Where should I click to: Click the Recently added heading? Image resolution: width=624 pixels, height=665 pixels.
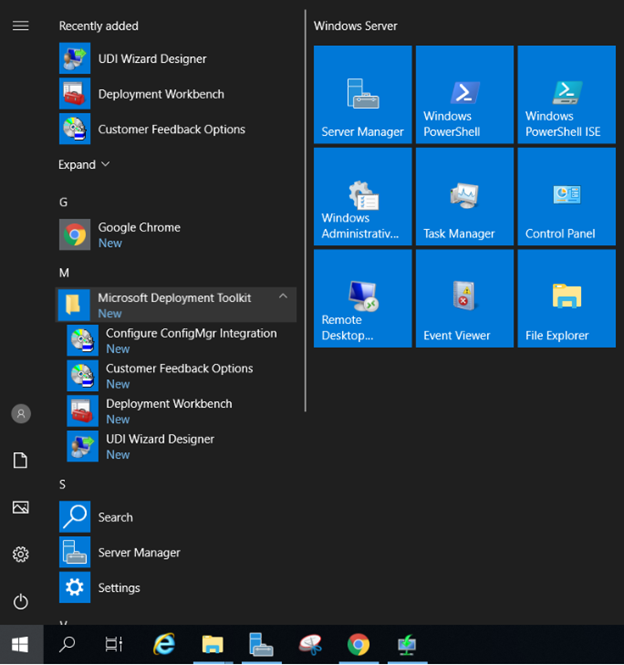click(x=98, y=26)
